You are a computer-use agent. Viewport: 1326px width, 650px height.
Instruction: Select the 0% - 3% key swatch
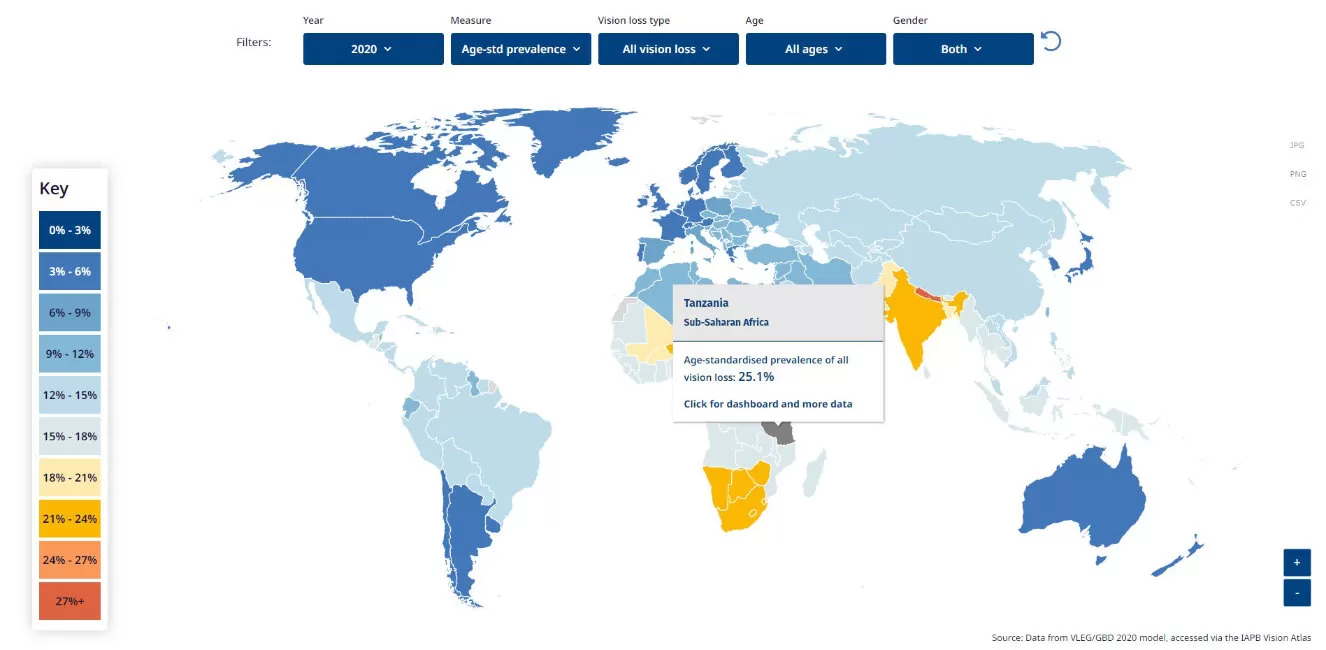coord(70,230)
